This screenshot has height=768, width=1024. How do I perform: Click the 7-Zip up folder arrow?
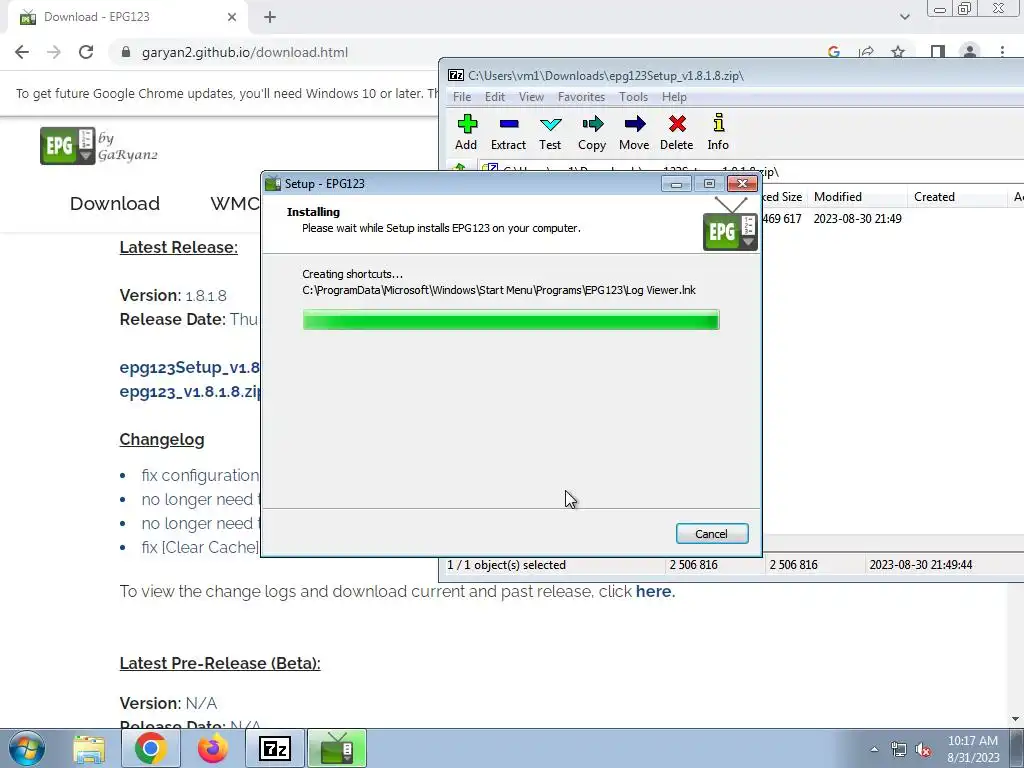(459, 170)
